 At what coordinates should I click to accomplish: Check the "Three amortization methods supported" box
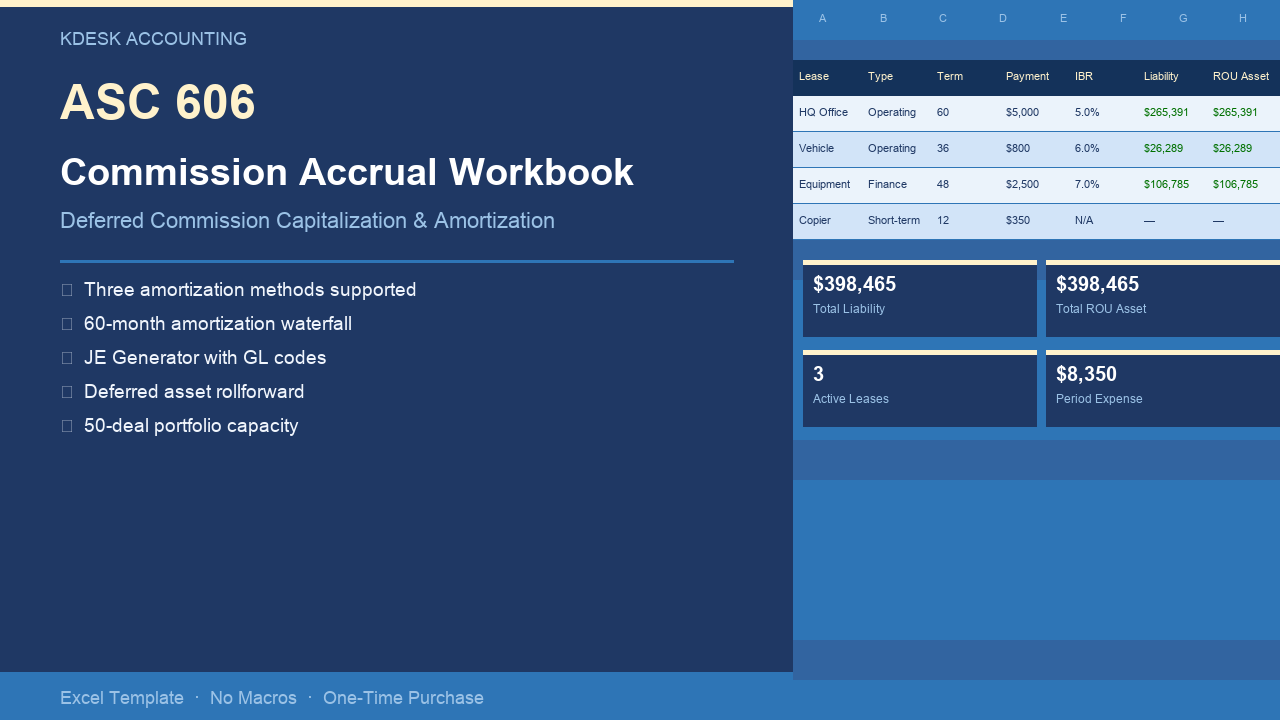point(66,290)
